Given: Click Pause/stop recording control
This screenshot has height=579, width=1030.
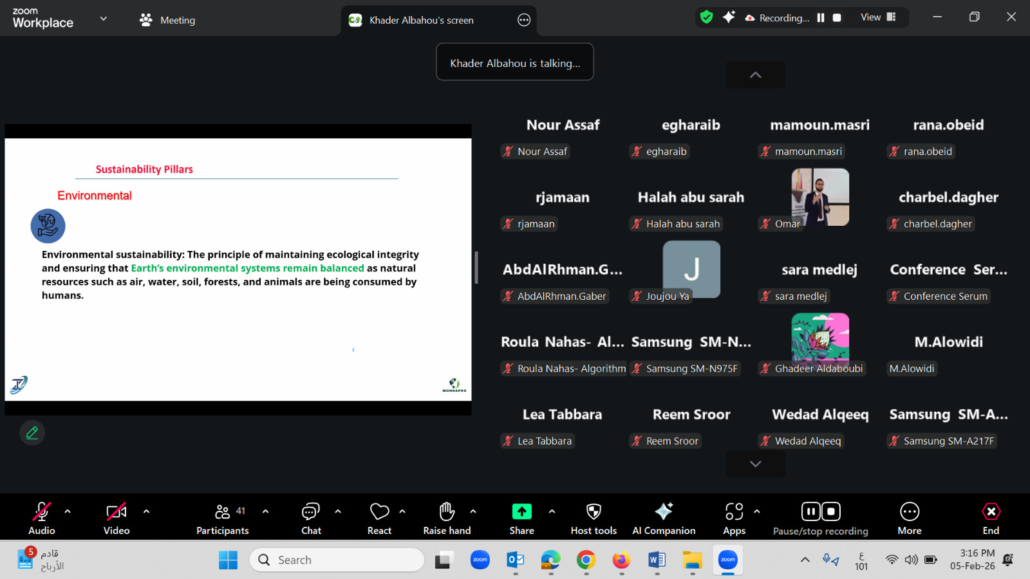Looking at the screenshot, I should (x=820, y=512).
